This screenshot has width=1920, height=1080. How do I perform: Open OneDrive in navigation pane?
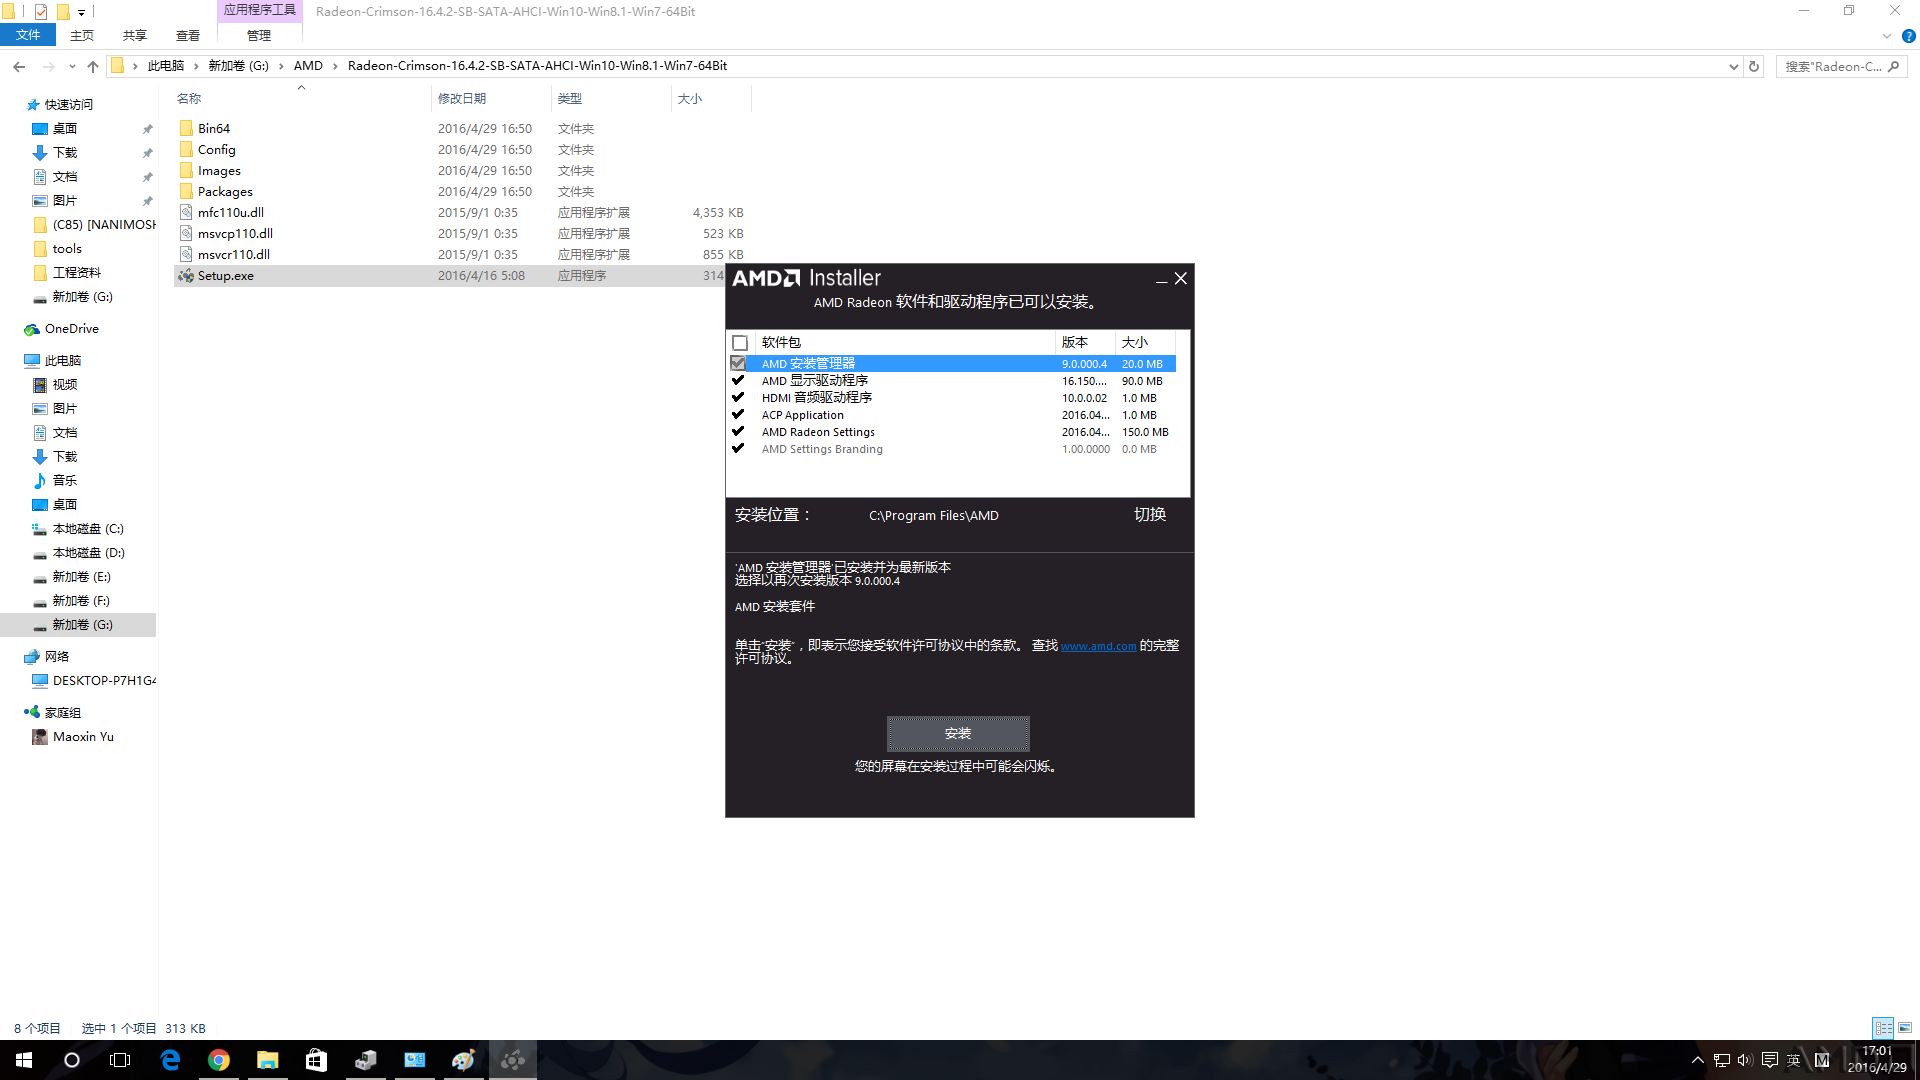71,328
